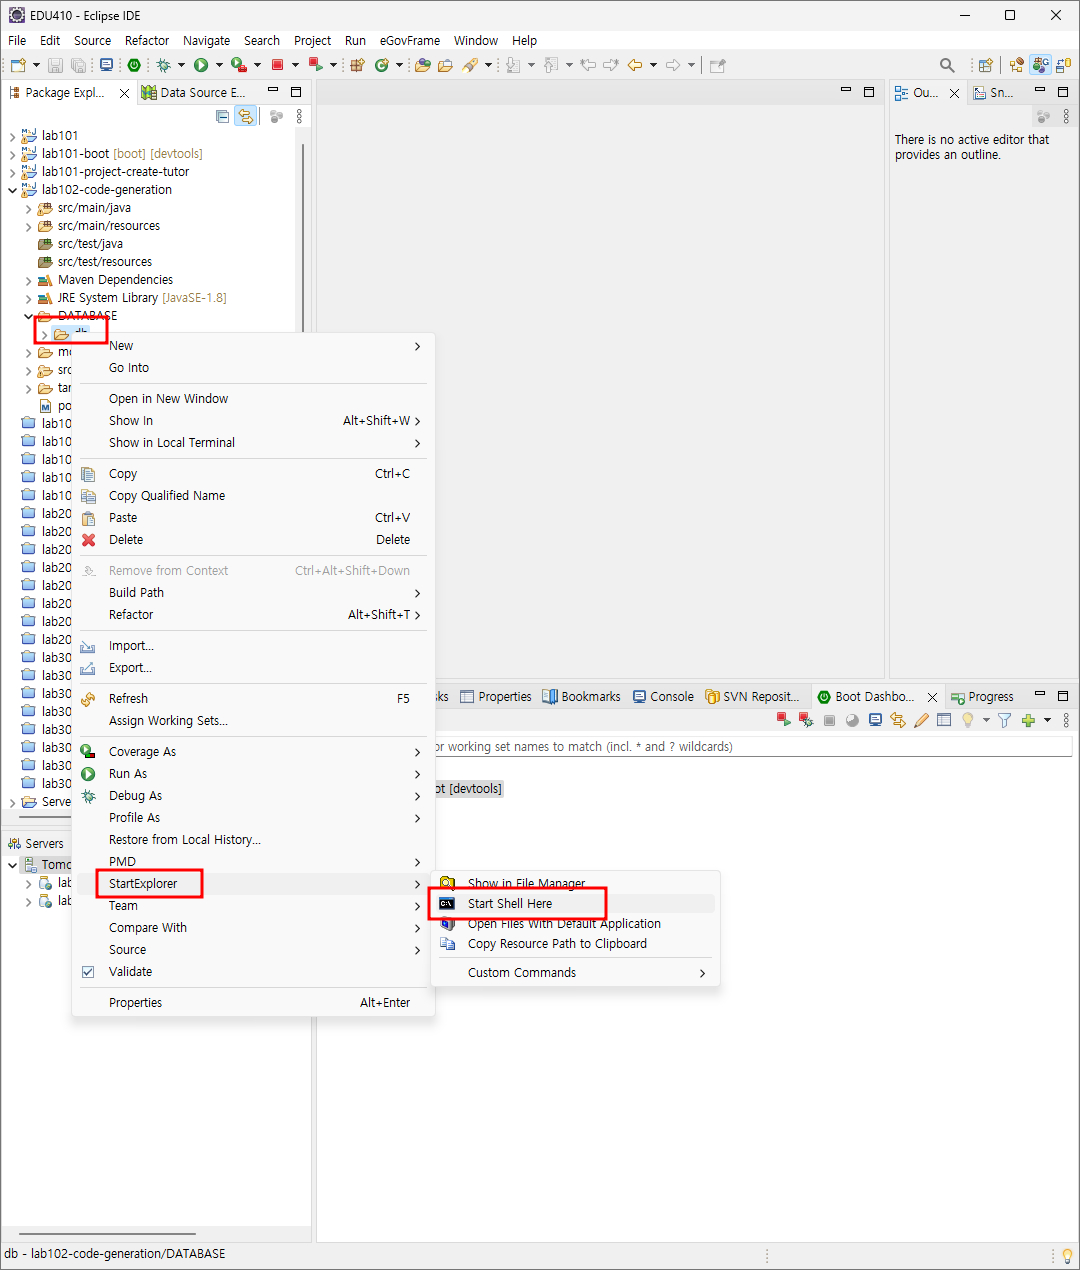Toggle the Validate checkbox in context menu
1080x1270 pixels.
pyautogui.click(x=88, y=972)
